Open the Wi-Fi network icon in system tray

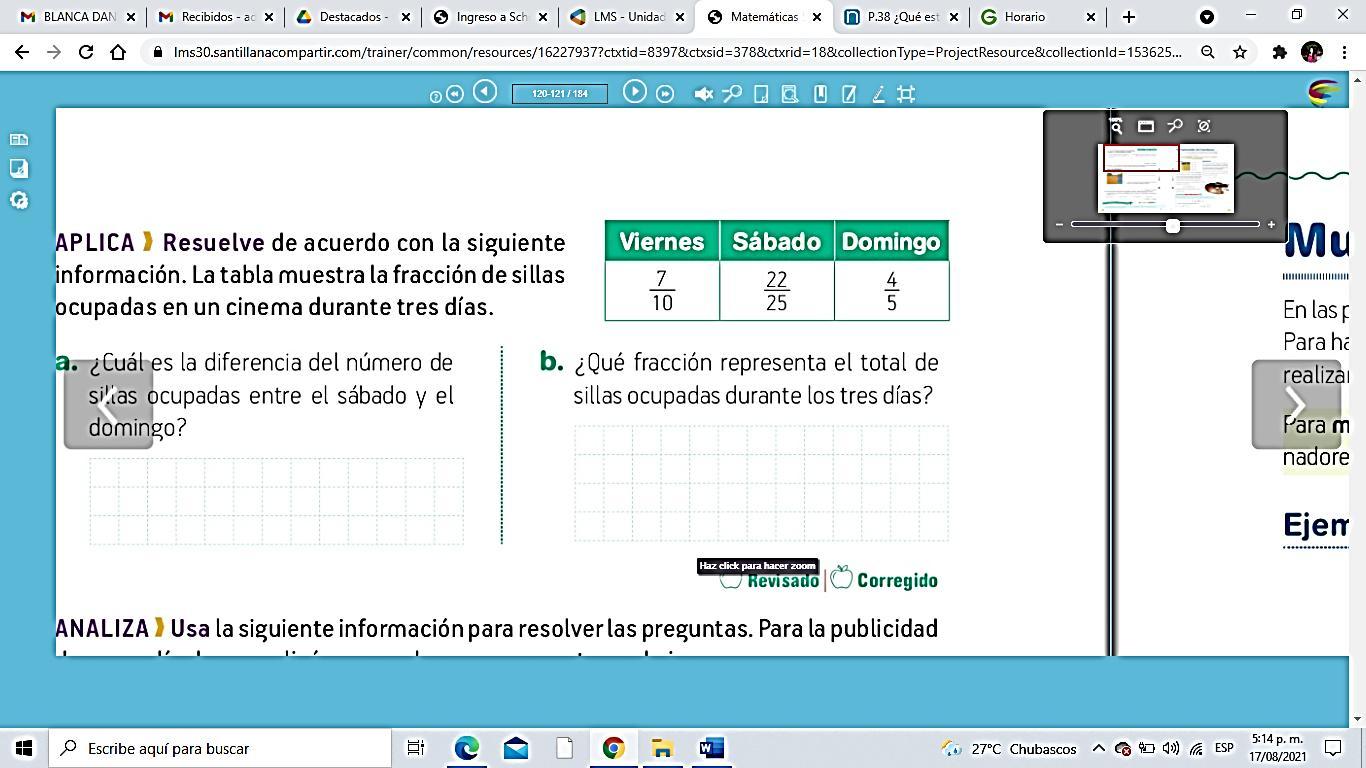click(1196, 748)
